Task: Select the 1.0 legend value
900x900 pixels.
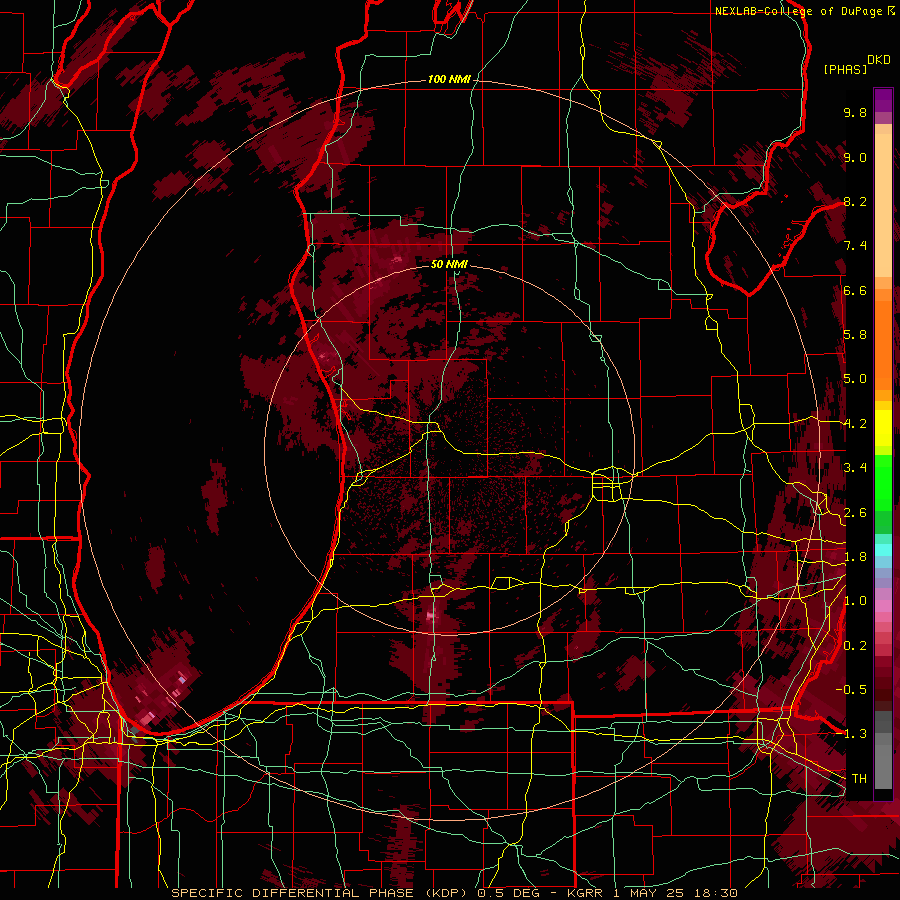Action: point(855,602)
